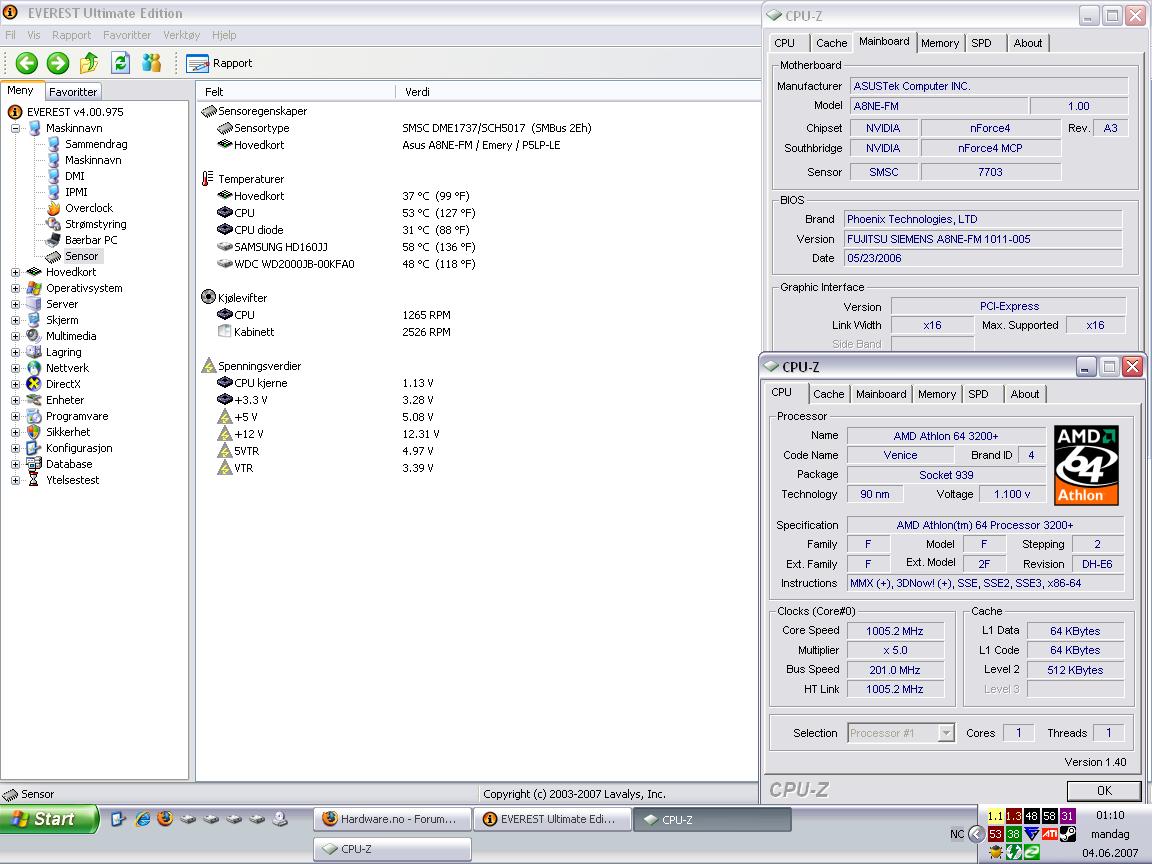1152x864 pixels.
Task: Collapse the Maskinnavn tree branch
Action: point(15,128)
